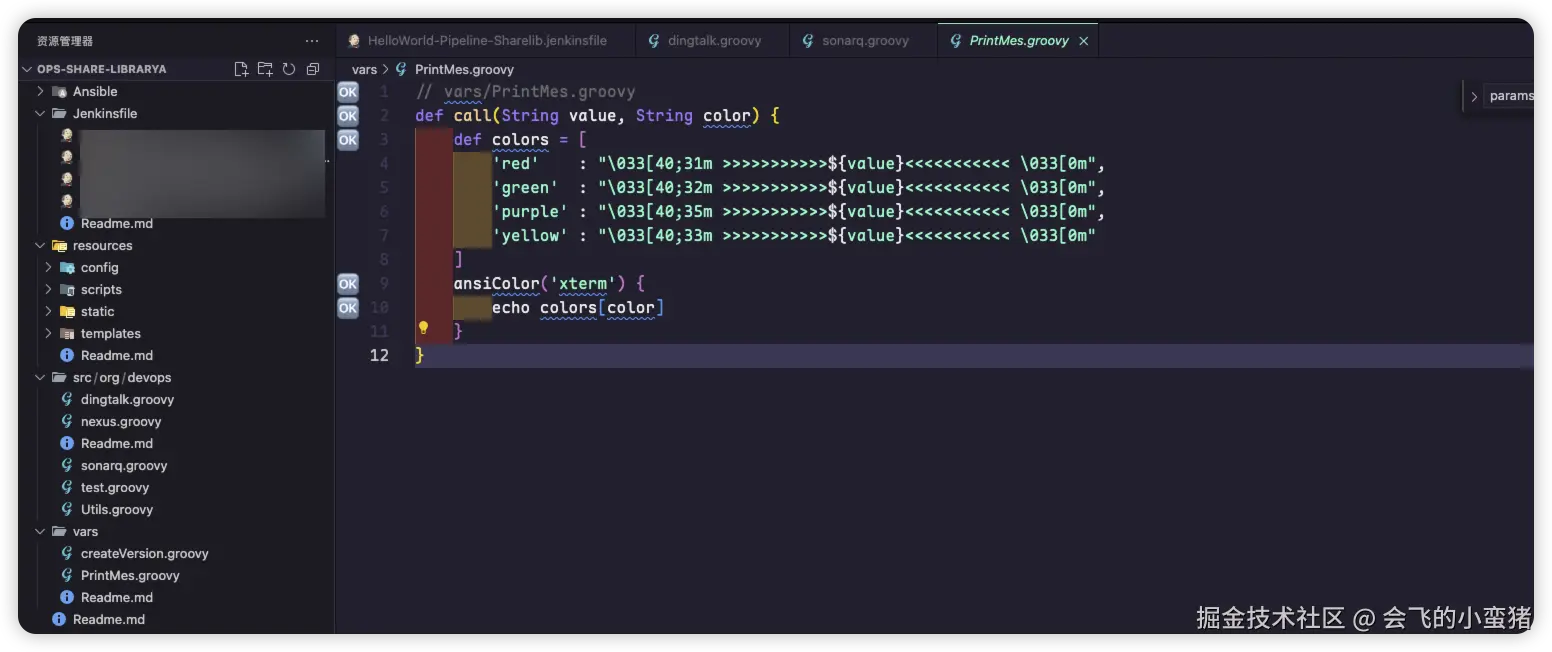Open PrintMes.groovy in the vars folder
Image resolution: width=1552 pixels, height=652 pixels.
[130, 575]
